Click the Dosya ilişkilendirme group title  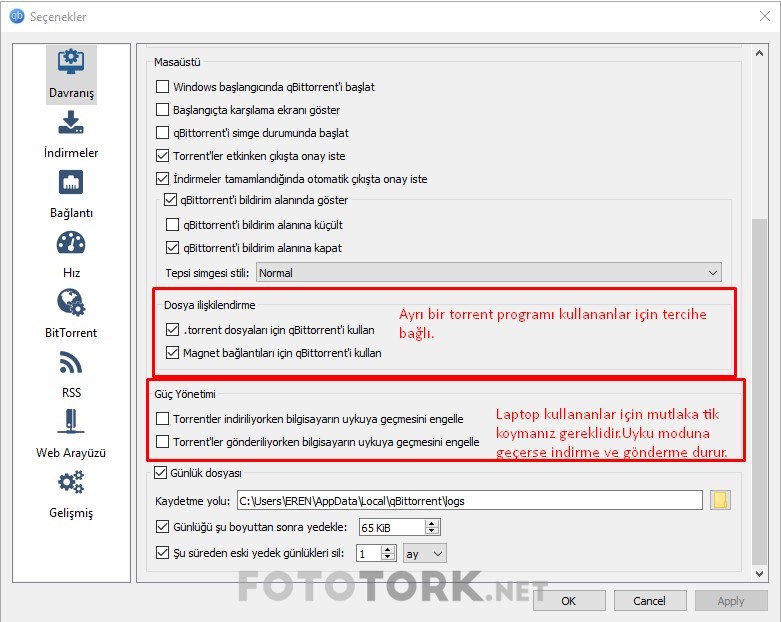click(210, 305)
